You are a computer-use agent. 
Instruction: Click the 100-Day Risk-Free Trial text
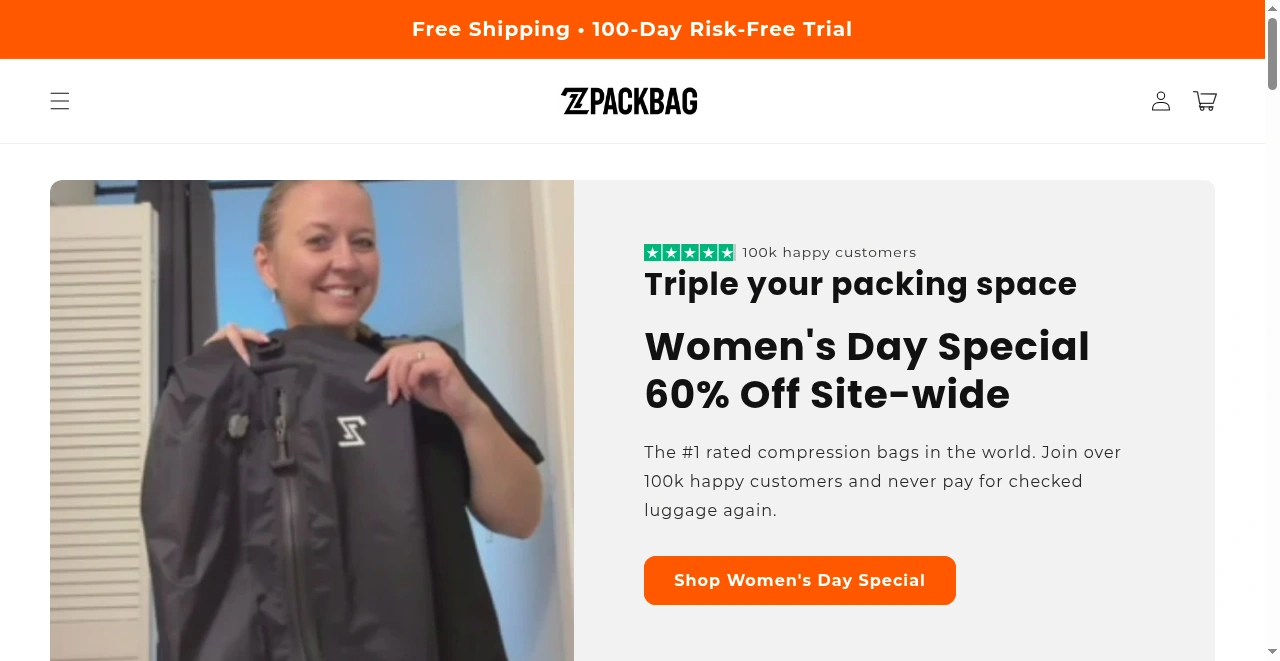722,29
